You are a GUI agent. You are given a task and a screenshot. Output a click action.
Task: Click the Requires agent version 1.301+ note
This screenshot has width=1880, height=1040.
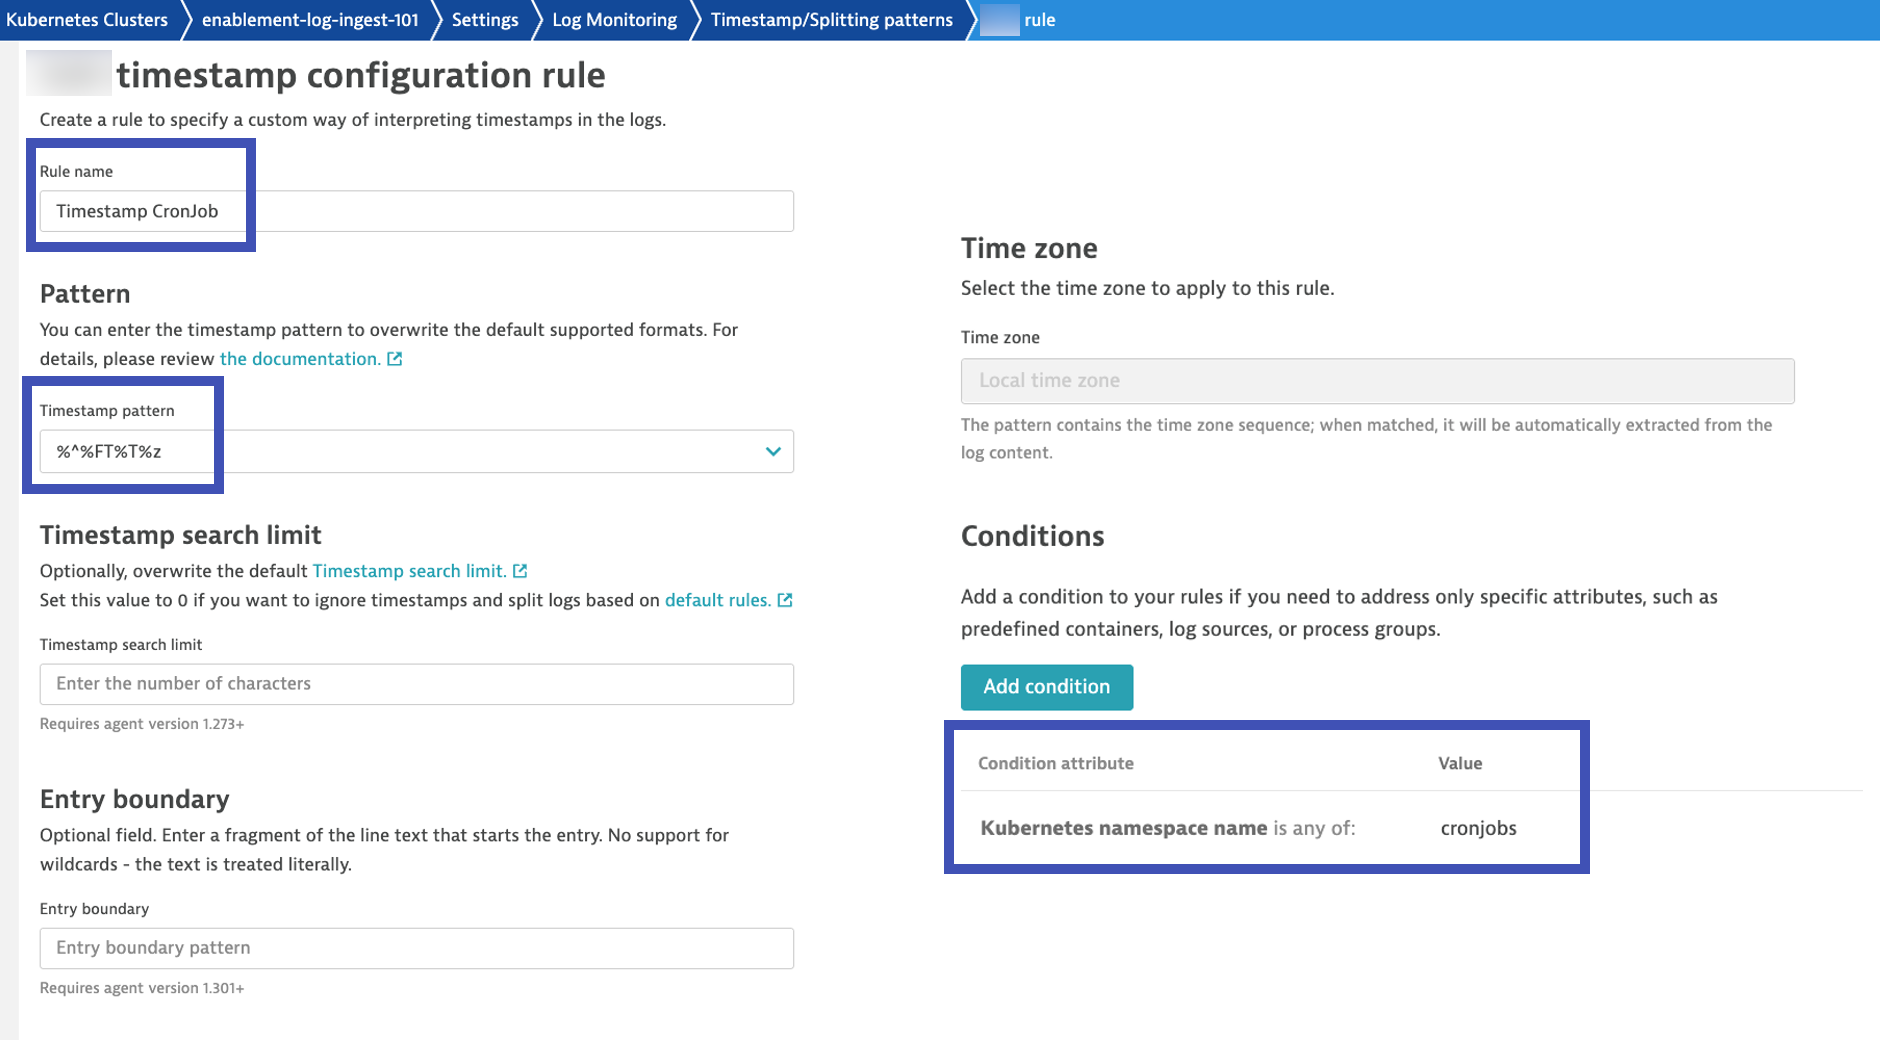(x=142, y=988)
